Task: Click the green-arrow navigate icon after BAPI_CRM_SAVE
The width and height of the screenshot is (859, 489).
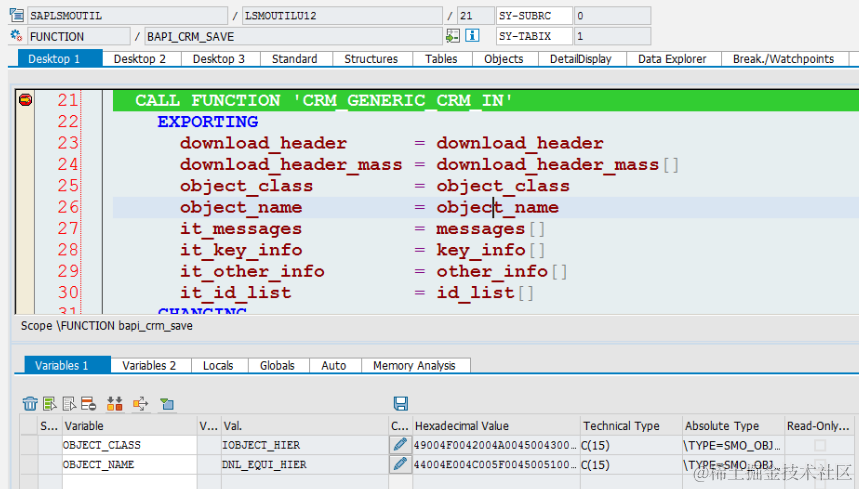Action: click(x=453, y=36)
